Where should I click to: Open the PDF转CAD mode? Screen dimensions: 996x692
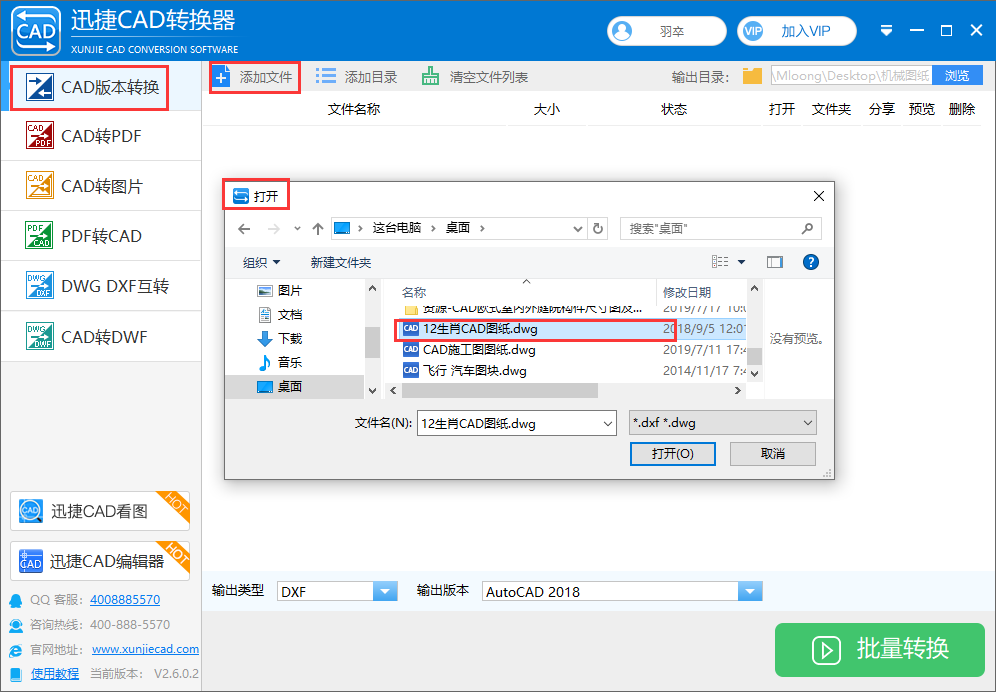(x=101, y=236)
